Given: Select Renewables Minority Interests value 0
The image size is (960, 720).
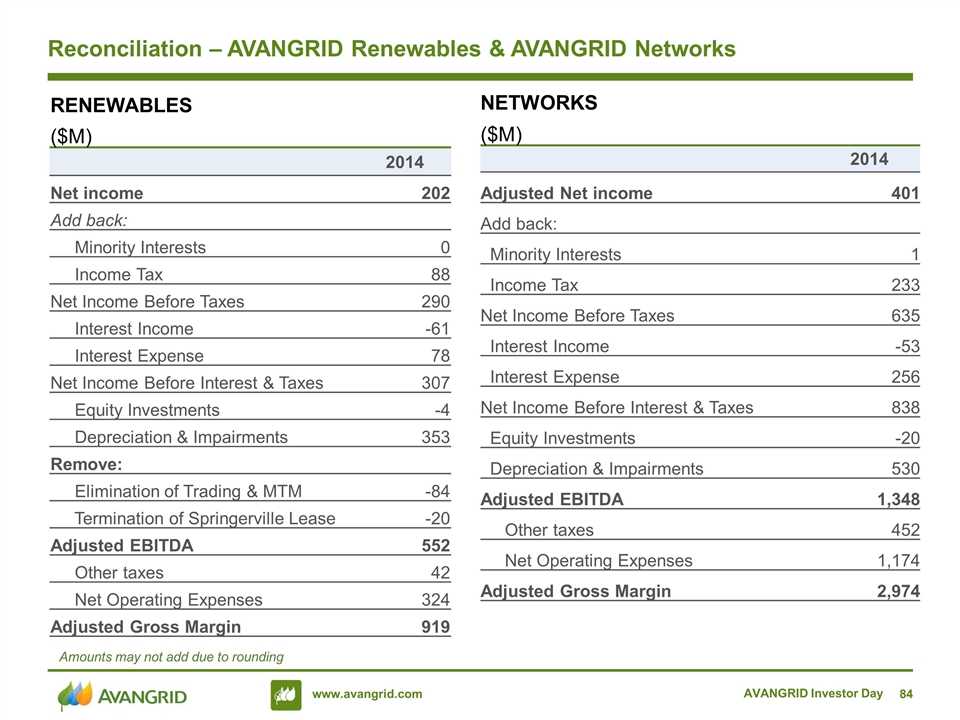Looking at the screenshot, I should (445, 247).
